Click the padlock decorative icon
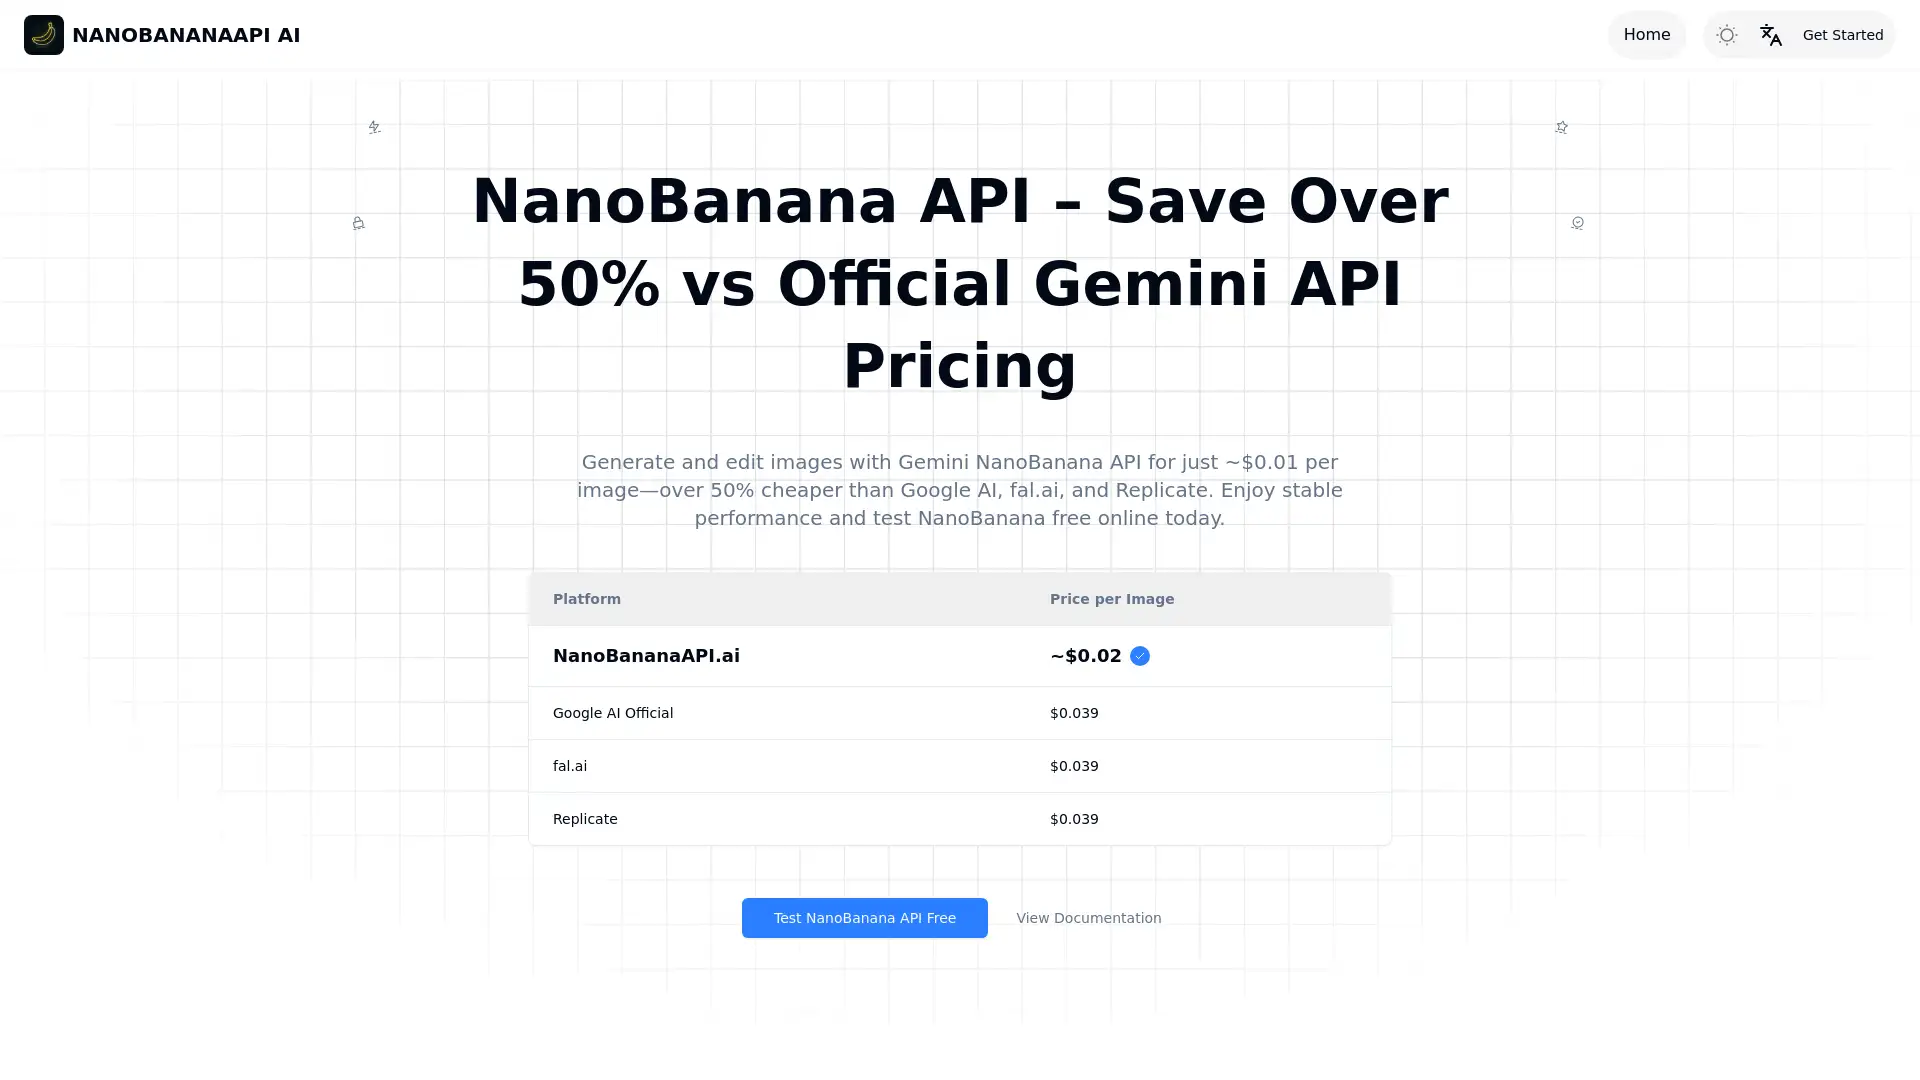The image size is (1920, 1080). (x=358, y=223)
